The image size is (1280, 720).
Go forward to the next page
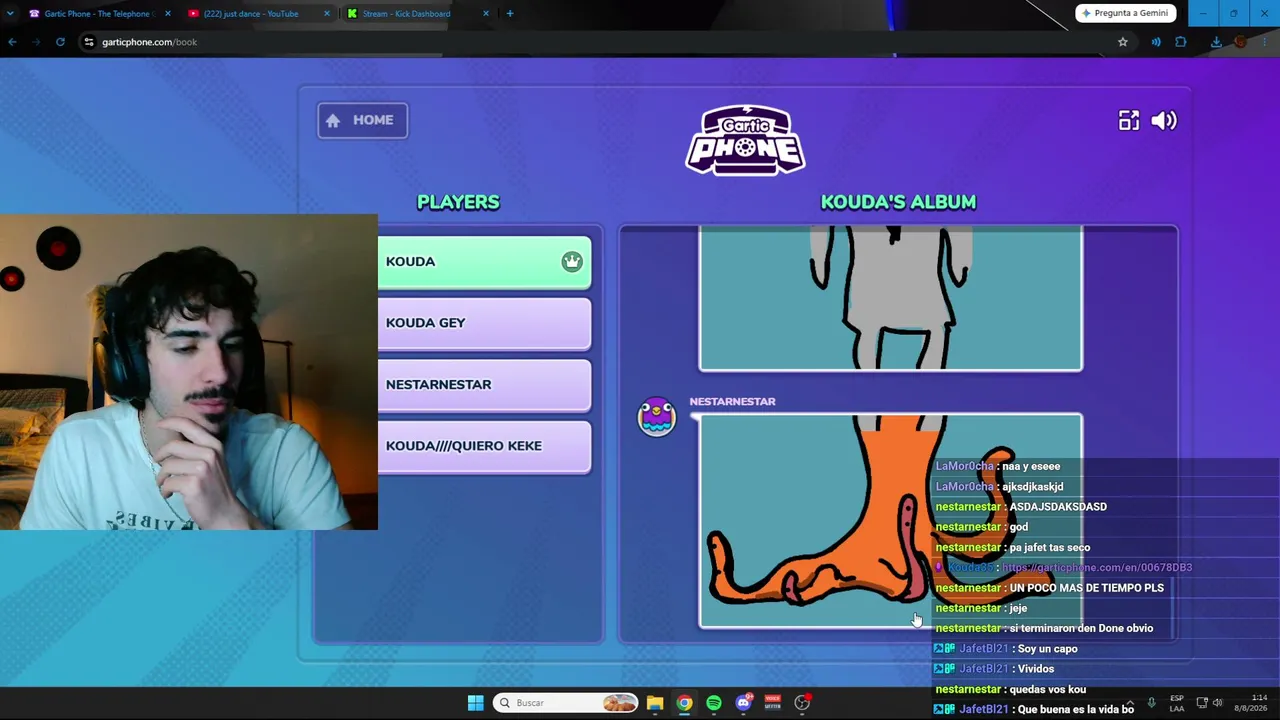tap(36, 42)
